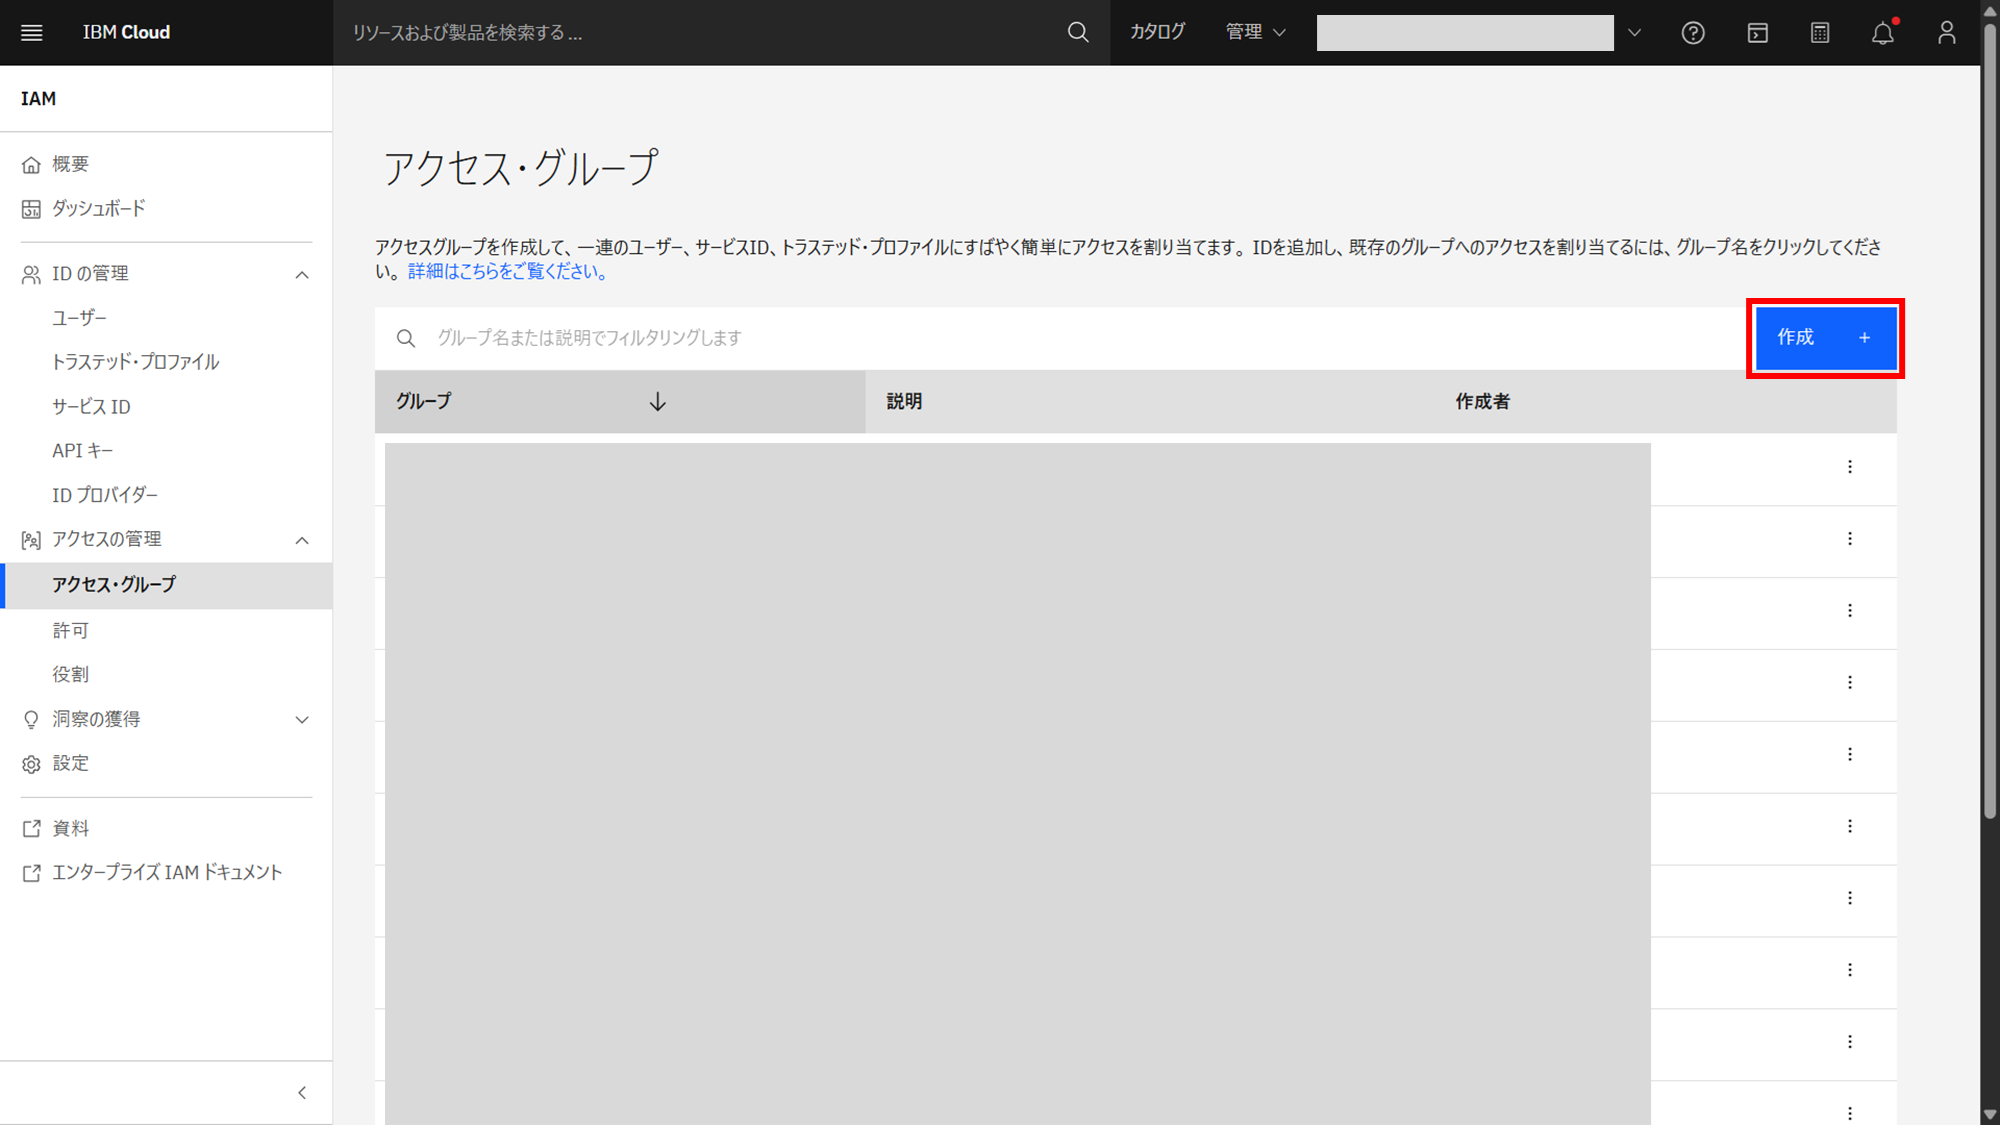Open the user profile avatar icon

click(x=1946, y=33)
